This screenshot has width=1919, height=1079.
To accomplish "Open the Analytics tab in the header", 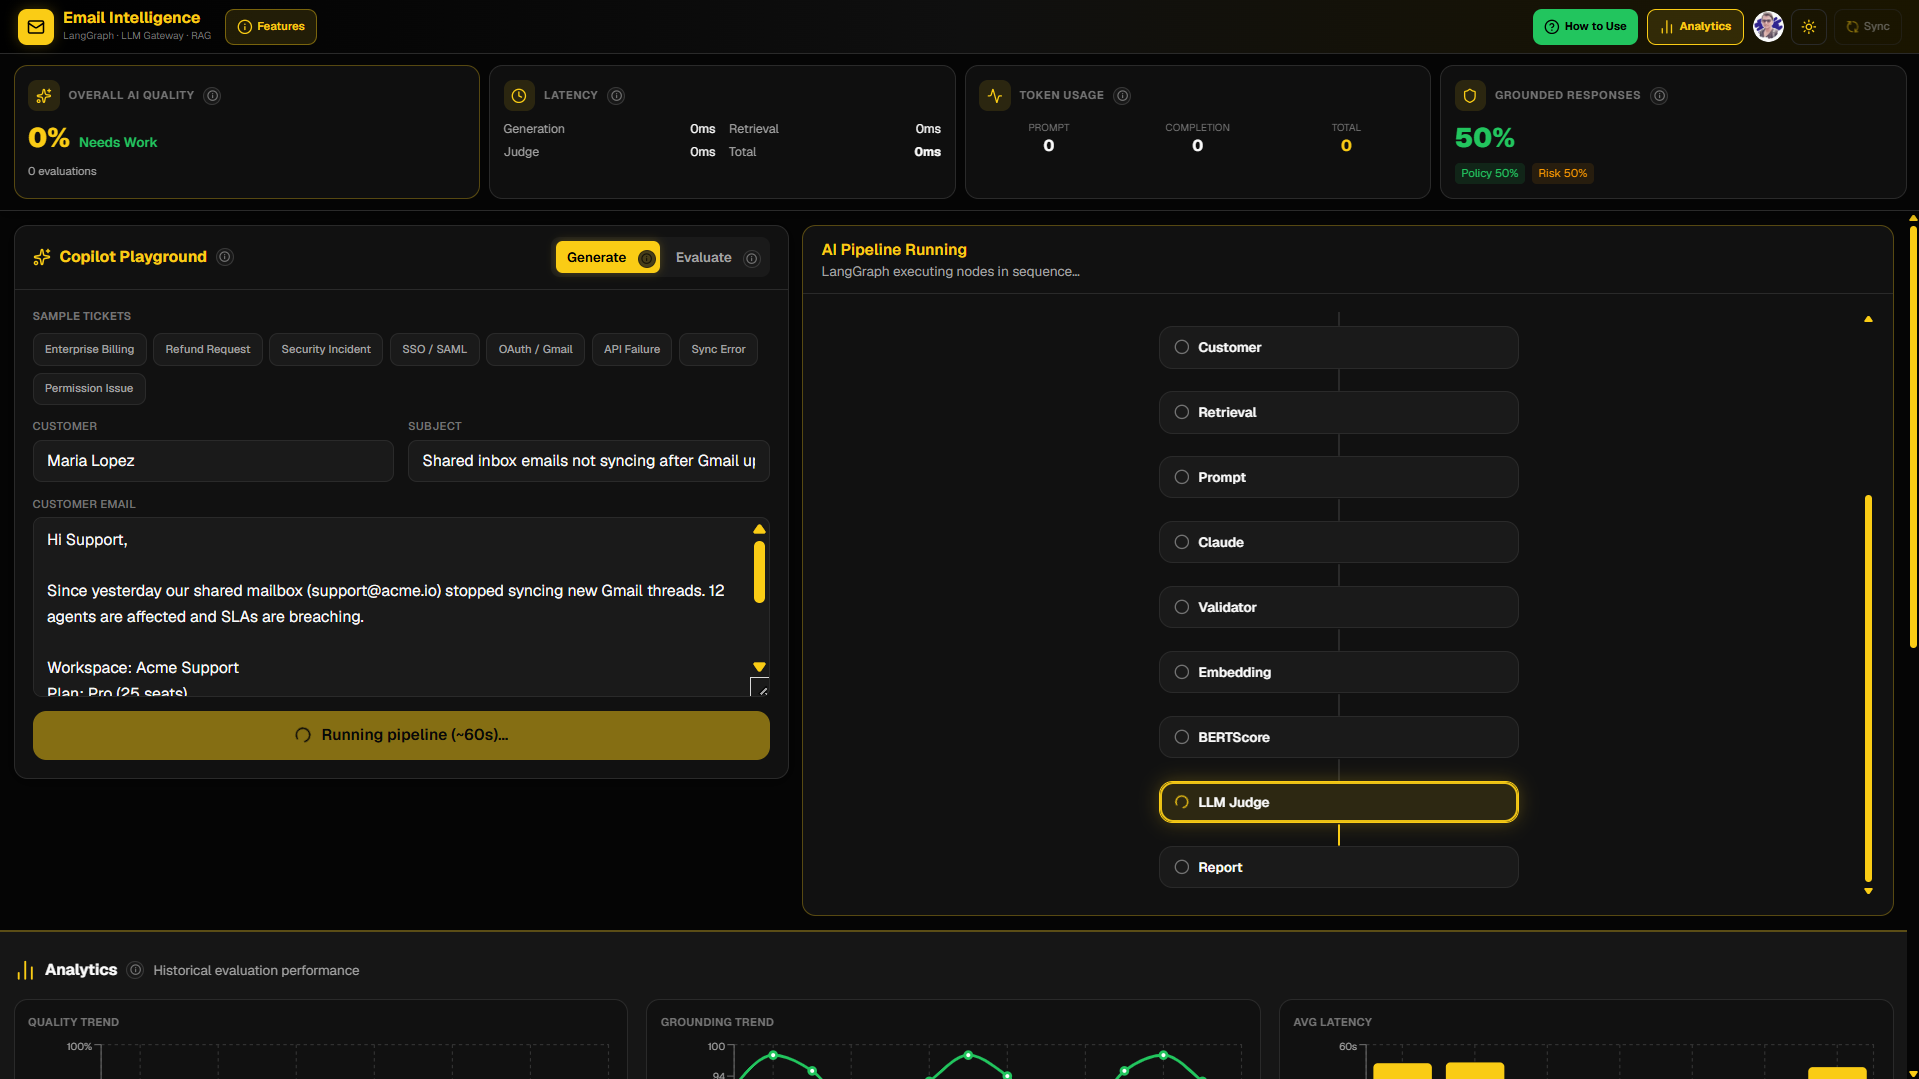I will click(x=1695, y=27).
